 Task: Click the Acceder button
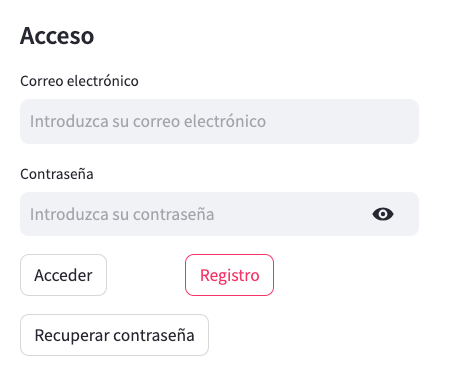point(63,275)
